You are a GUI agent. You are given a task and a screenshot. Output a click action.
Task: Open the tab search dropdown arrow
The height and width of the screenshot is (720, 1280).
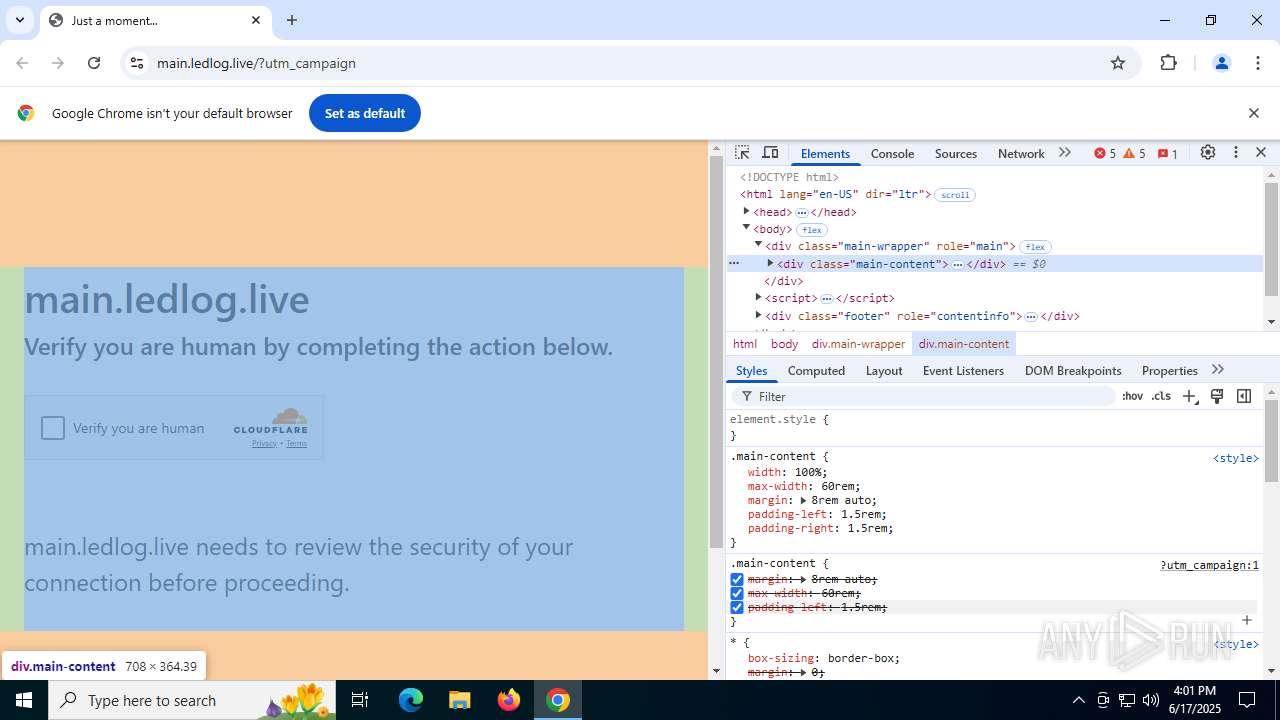19,20
